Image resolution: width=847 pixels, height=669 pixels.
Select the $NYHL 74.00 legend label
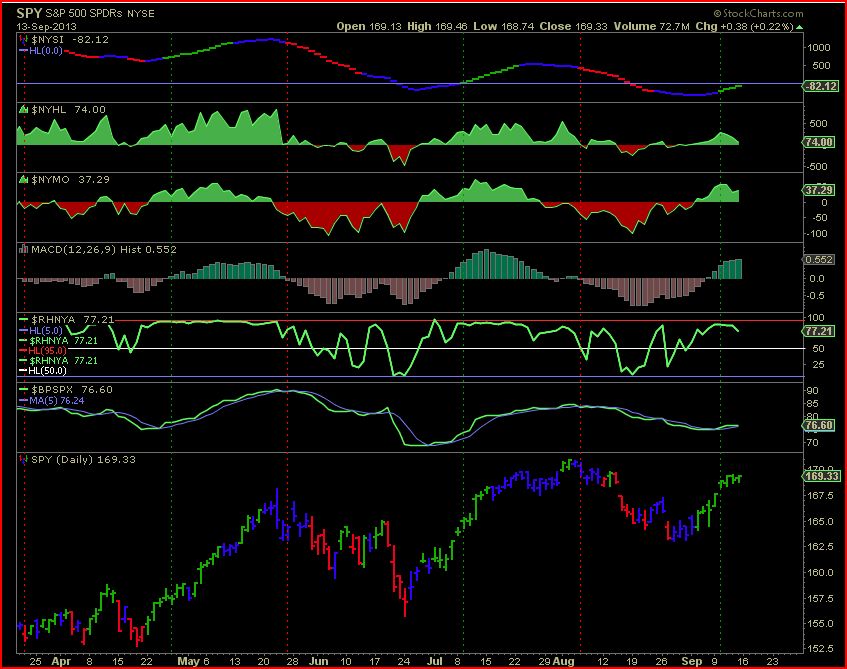click(68, 110)
